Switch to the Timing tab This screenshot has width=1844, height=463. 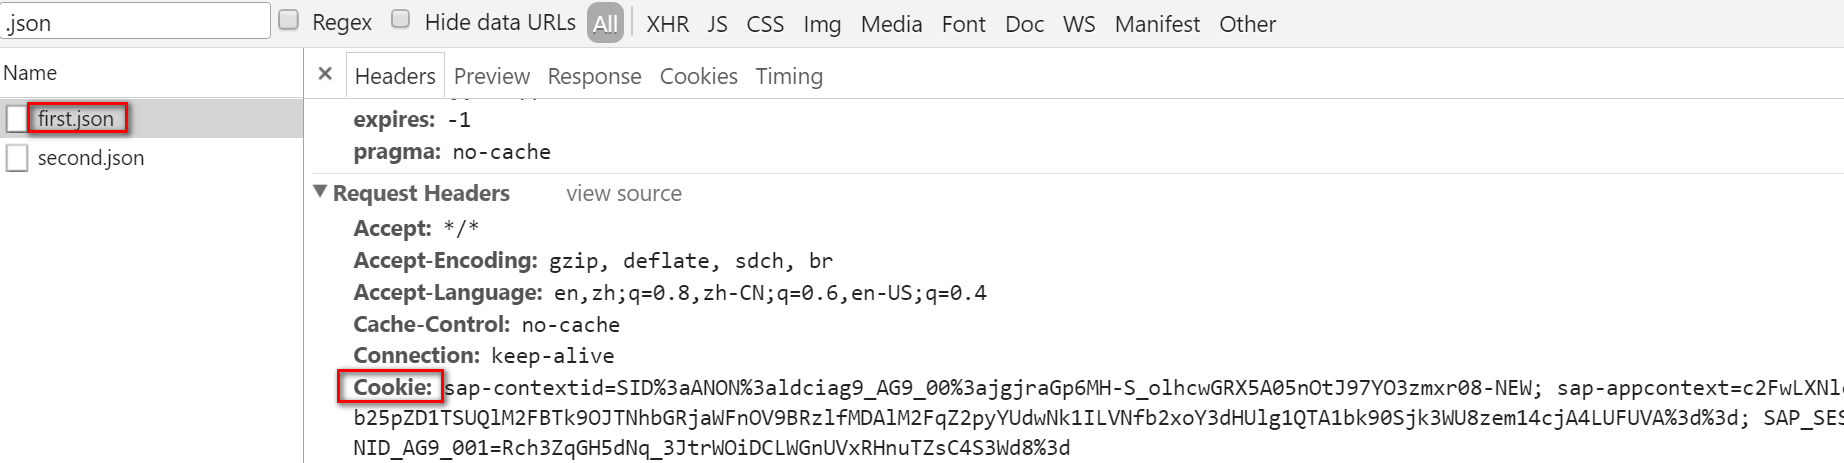(x=789, y=77)
